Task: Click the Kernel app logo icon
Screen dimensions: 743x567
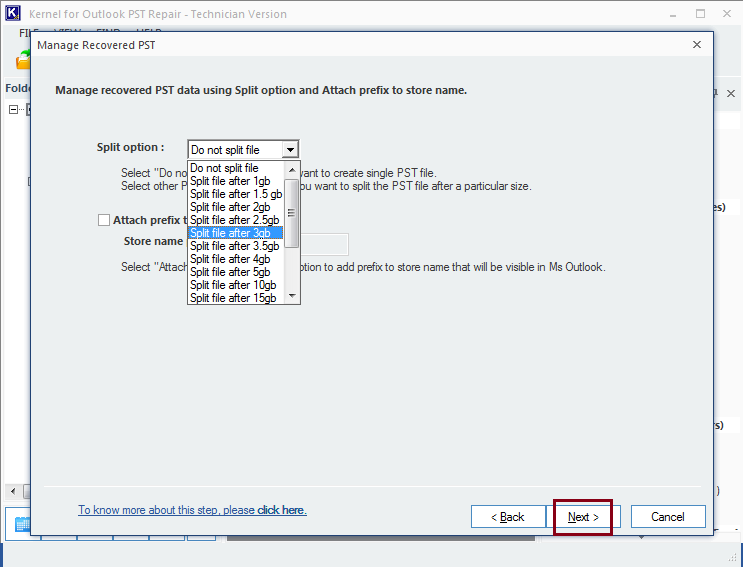Action: tap(13, 13)
